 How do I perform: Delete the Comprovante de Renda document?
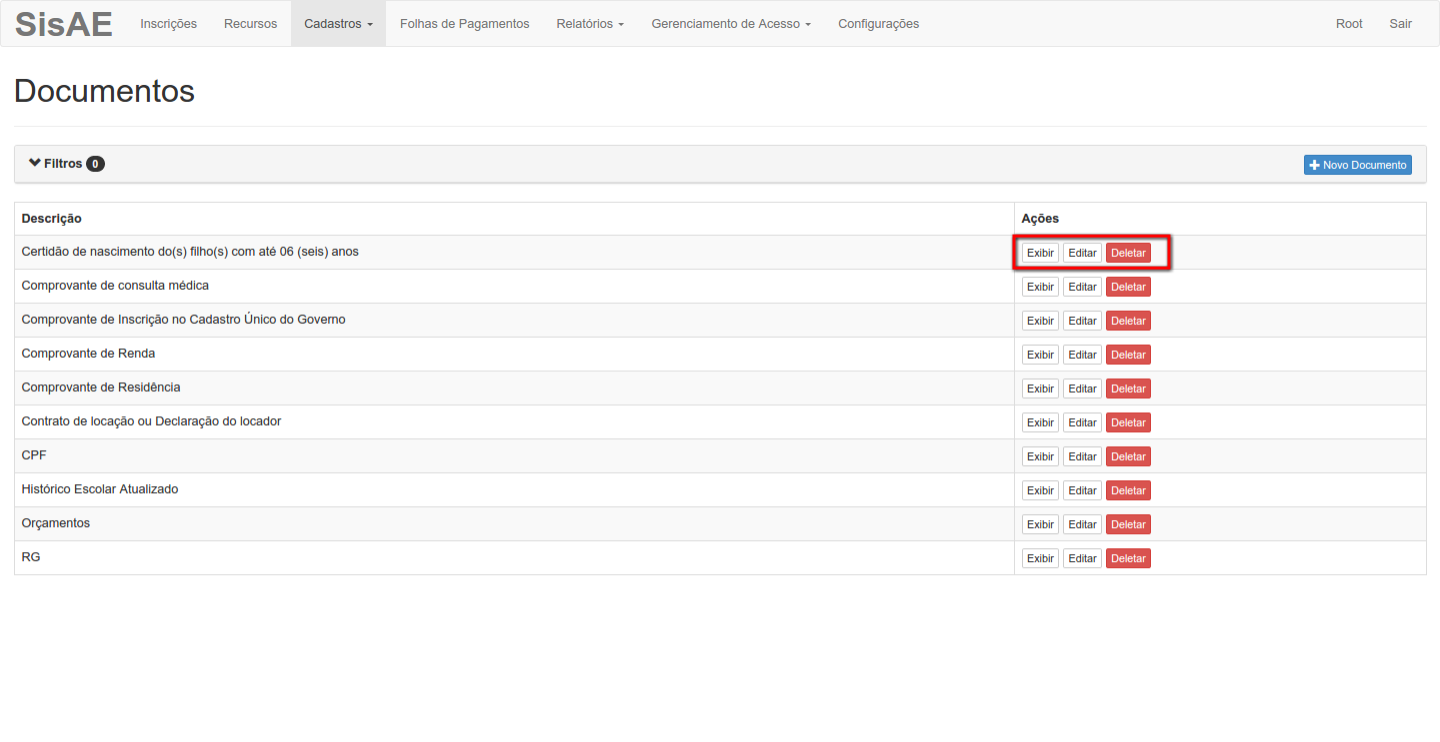[x=1128, y=355]
